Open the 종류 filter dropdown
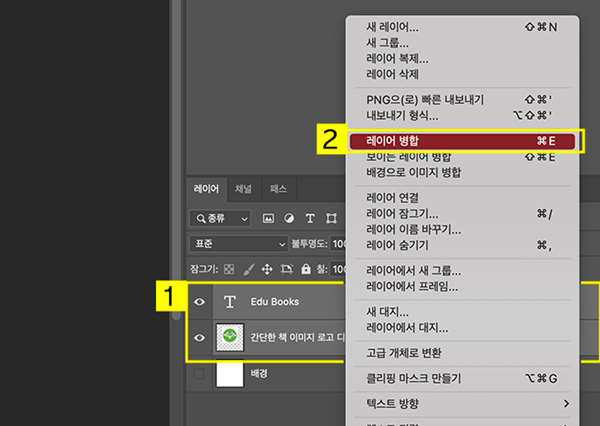This screenshot has height=426, width=600. tap(220, 219)
